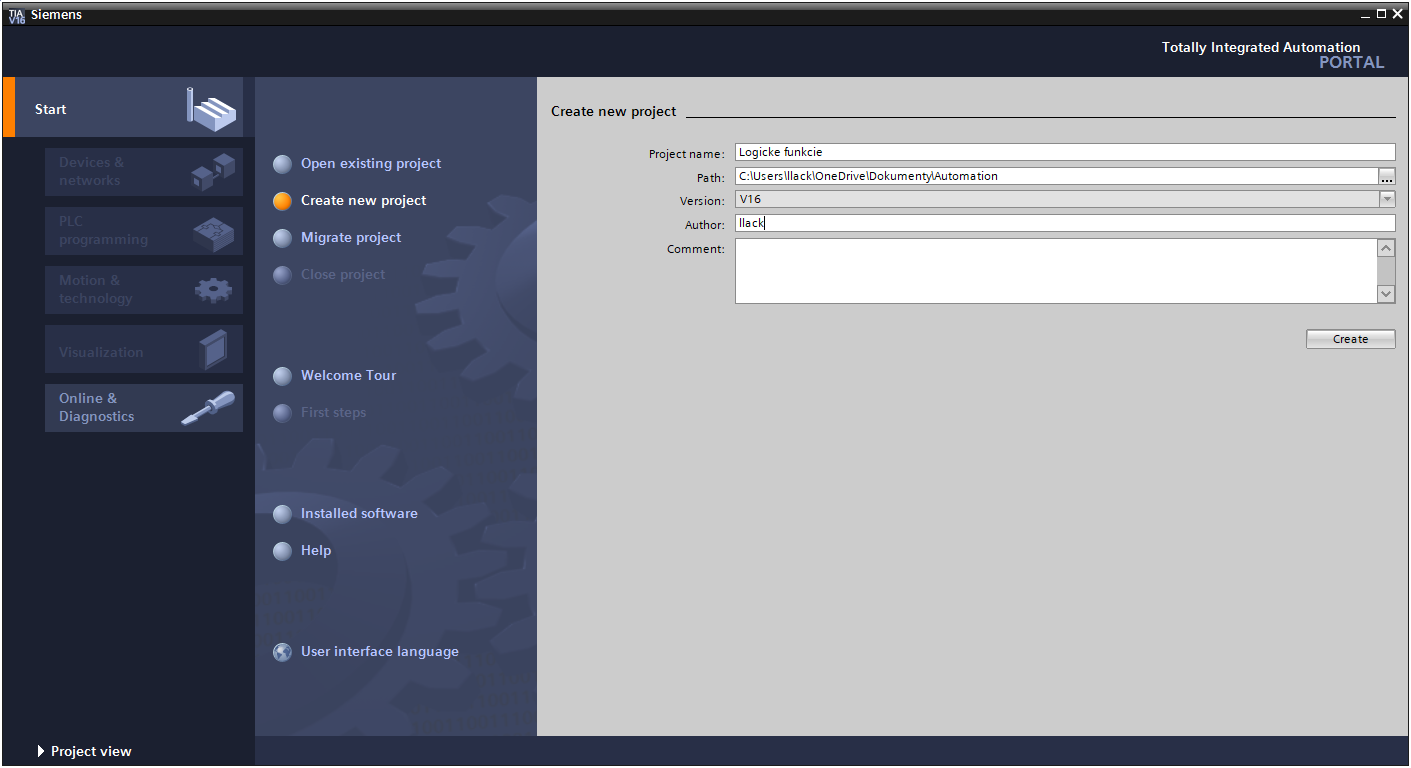Click the Start portal factory icon

coord(212,108)
